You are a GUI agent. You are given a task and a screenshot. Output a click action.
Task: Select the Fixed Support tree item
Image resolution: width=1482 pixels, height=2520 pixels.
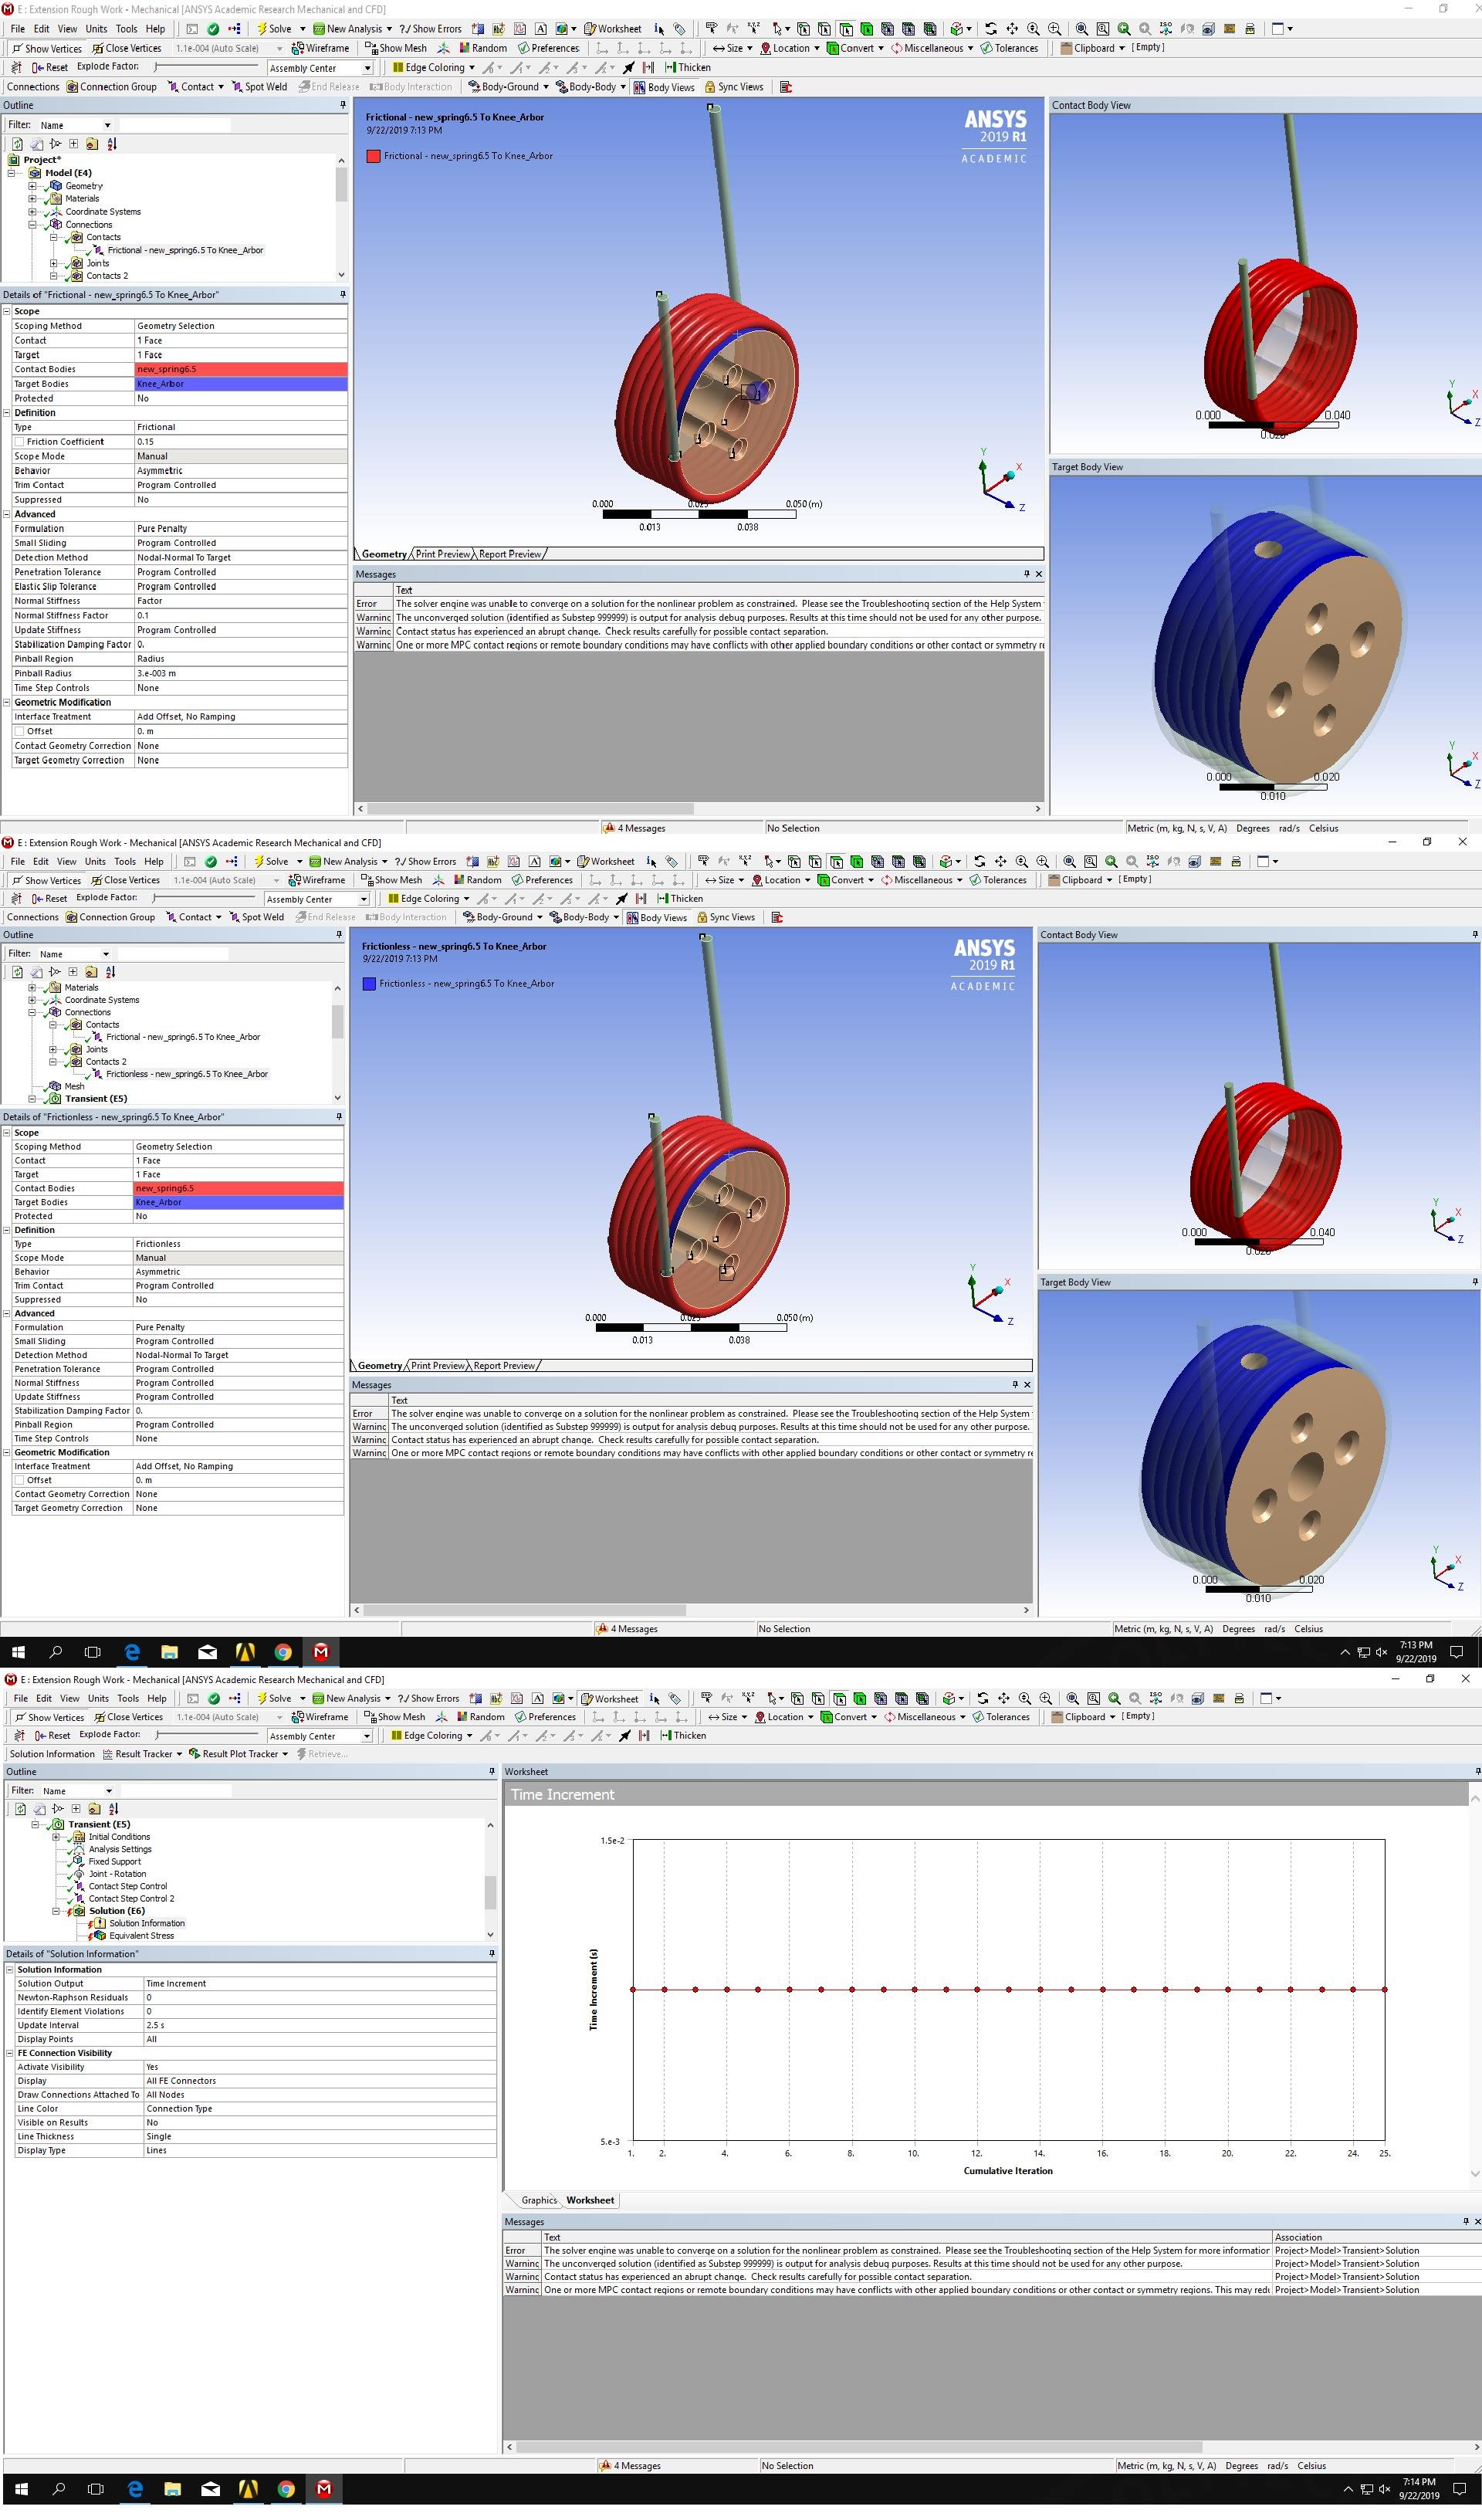[x=114, y=1861]
